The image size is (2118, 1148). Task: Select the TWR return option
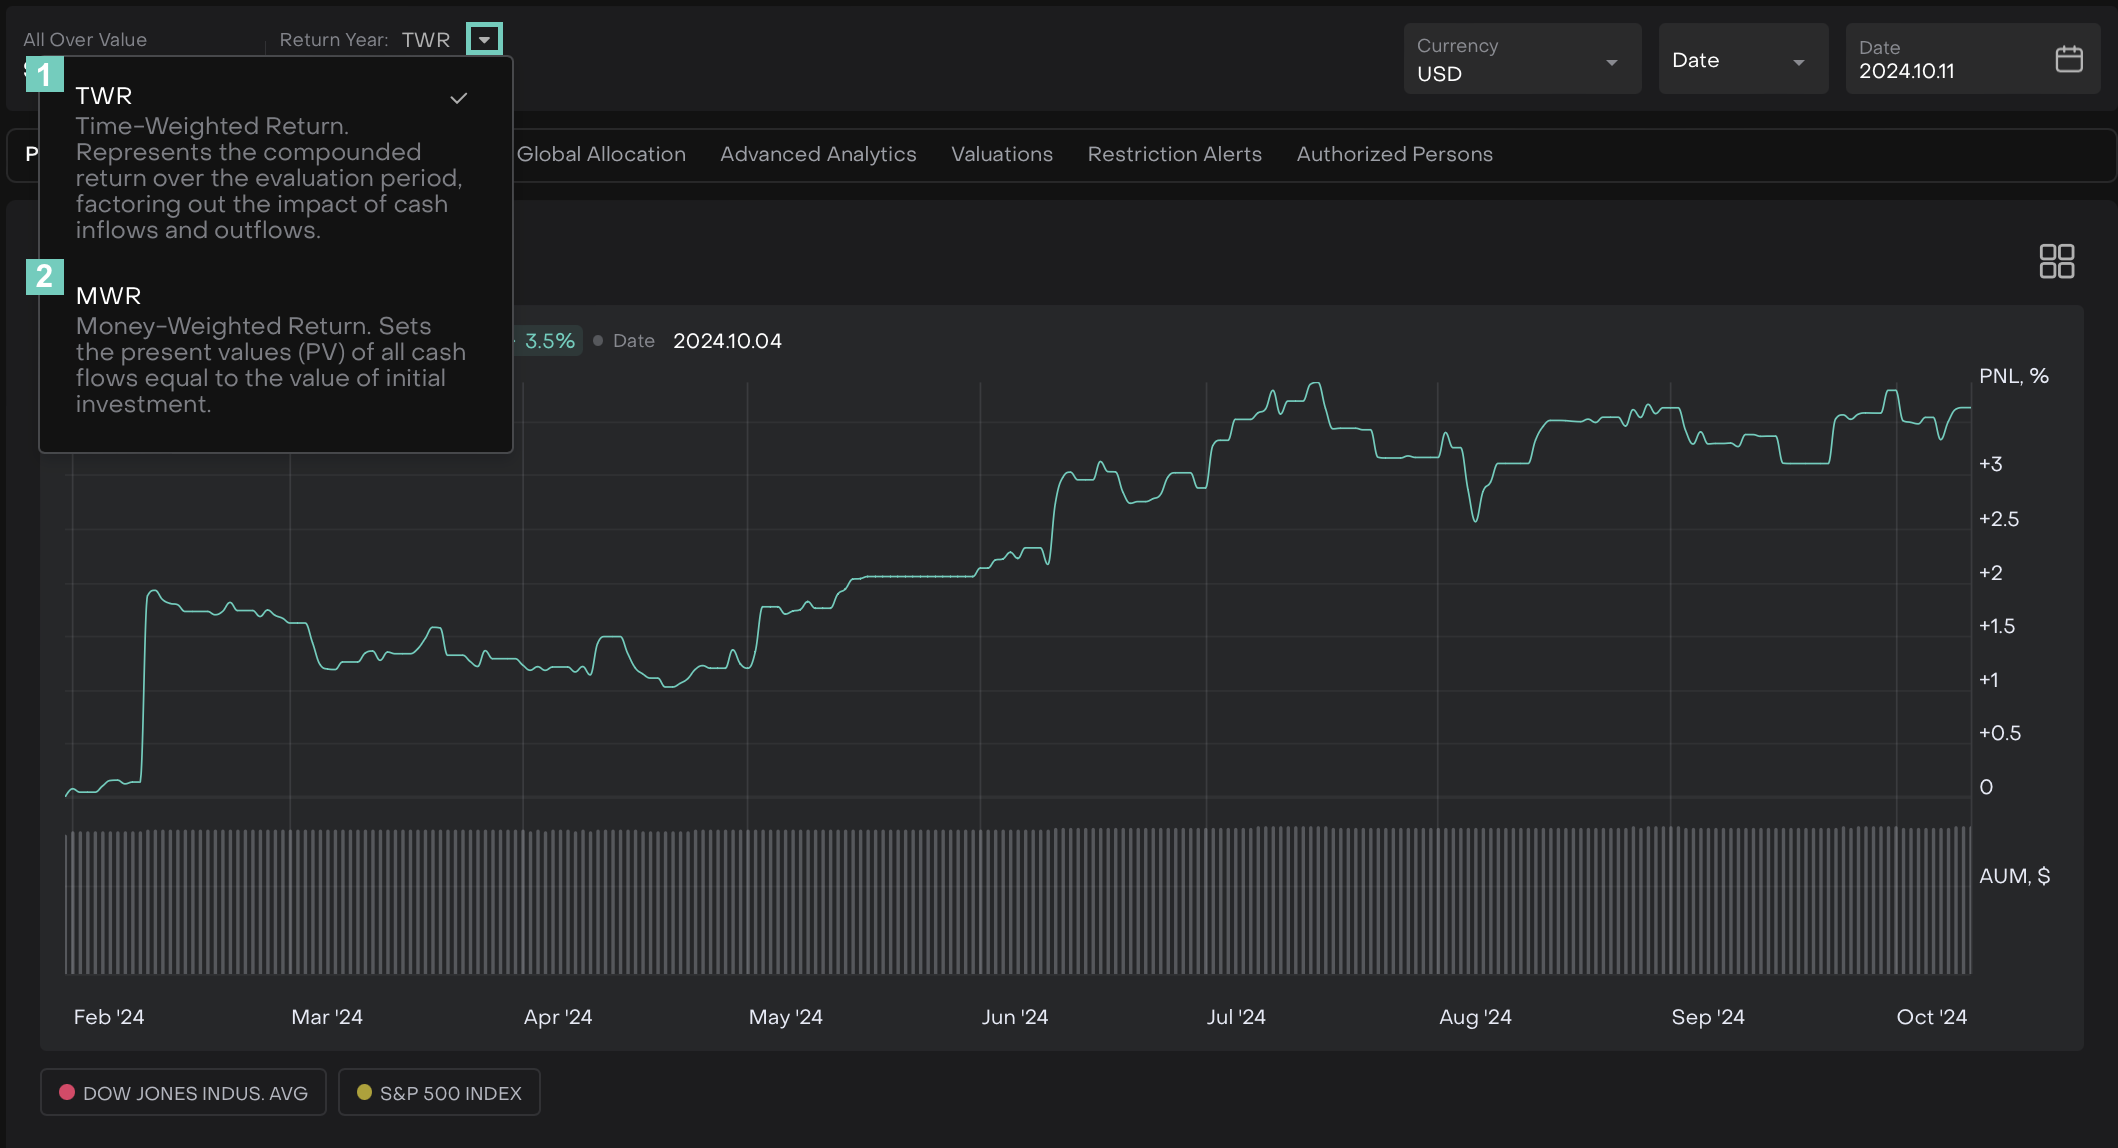point(104,96)
